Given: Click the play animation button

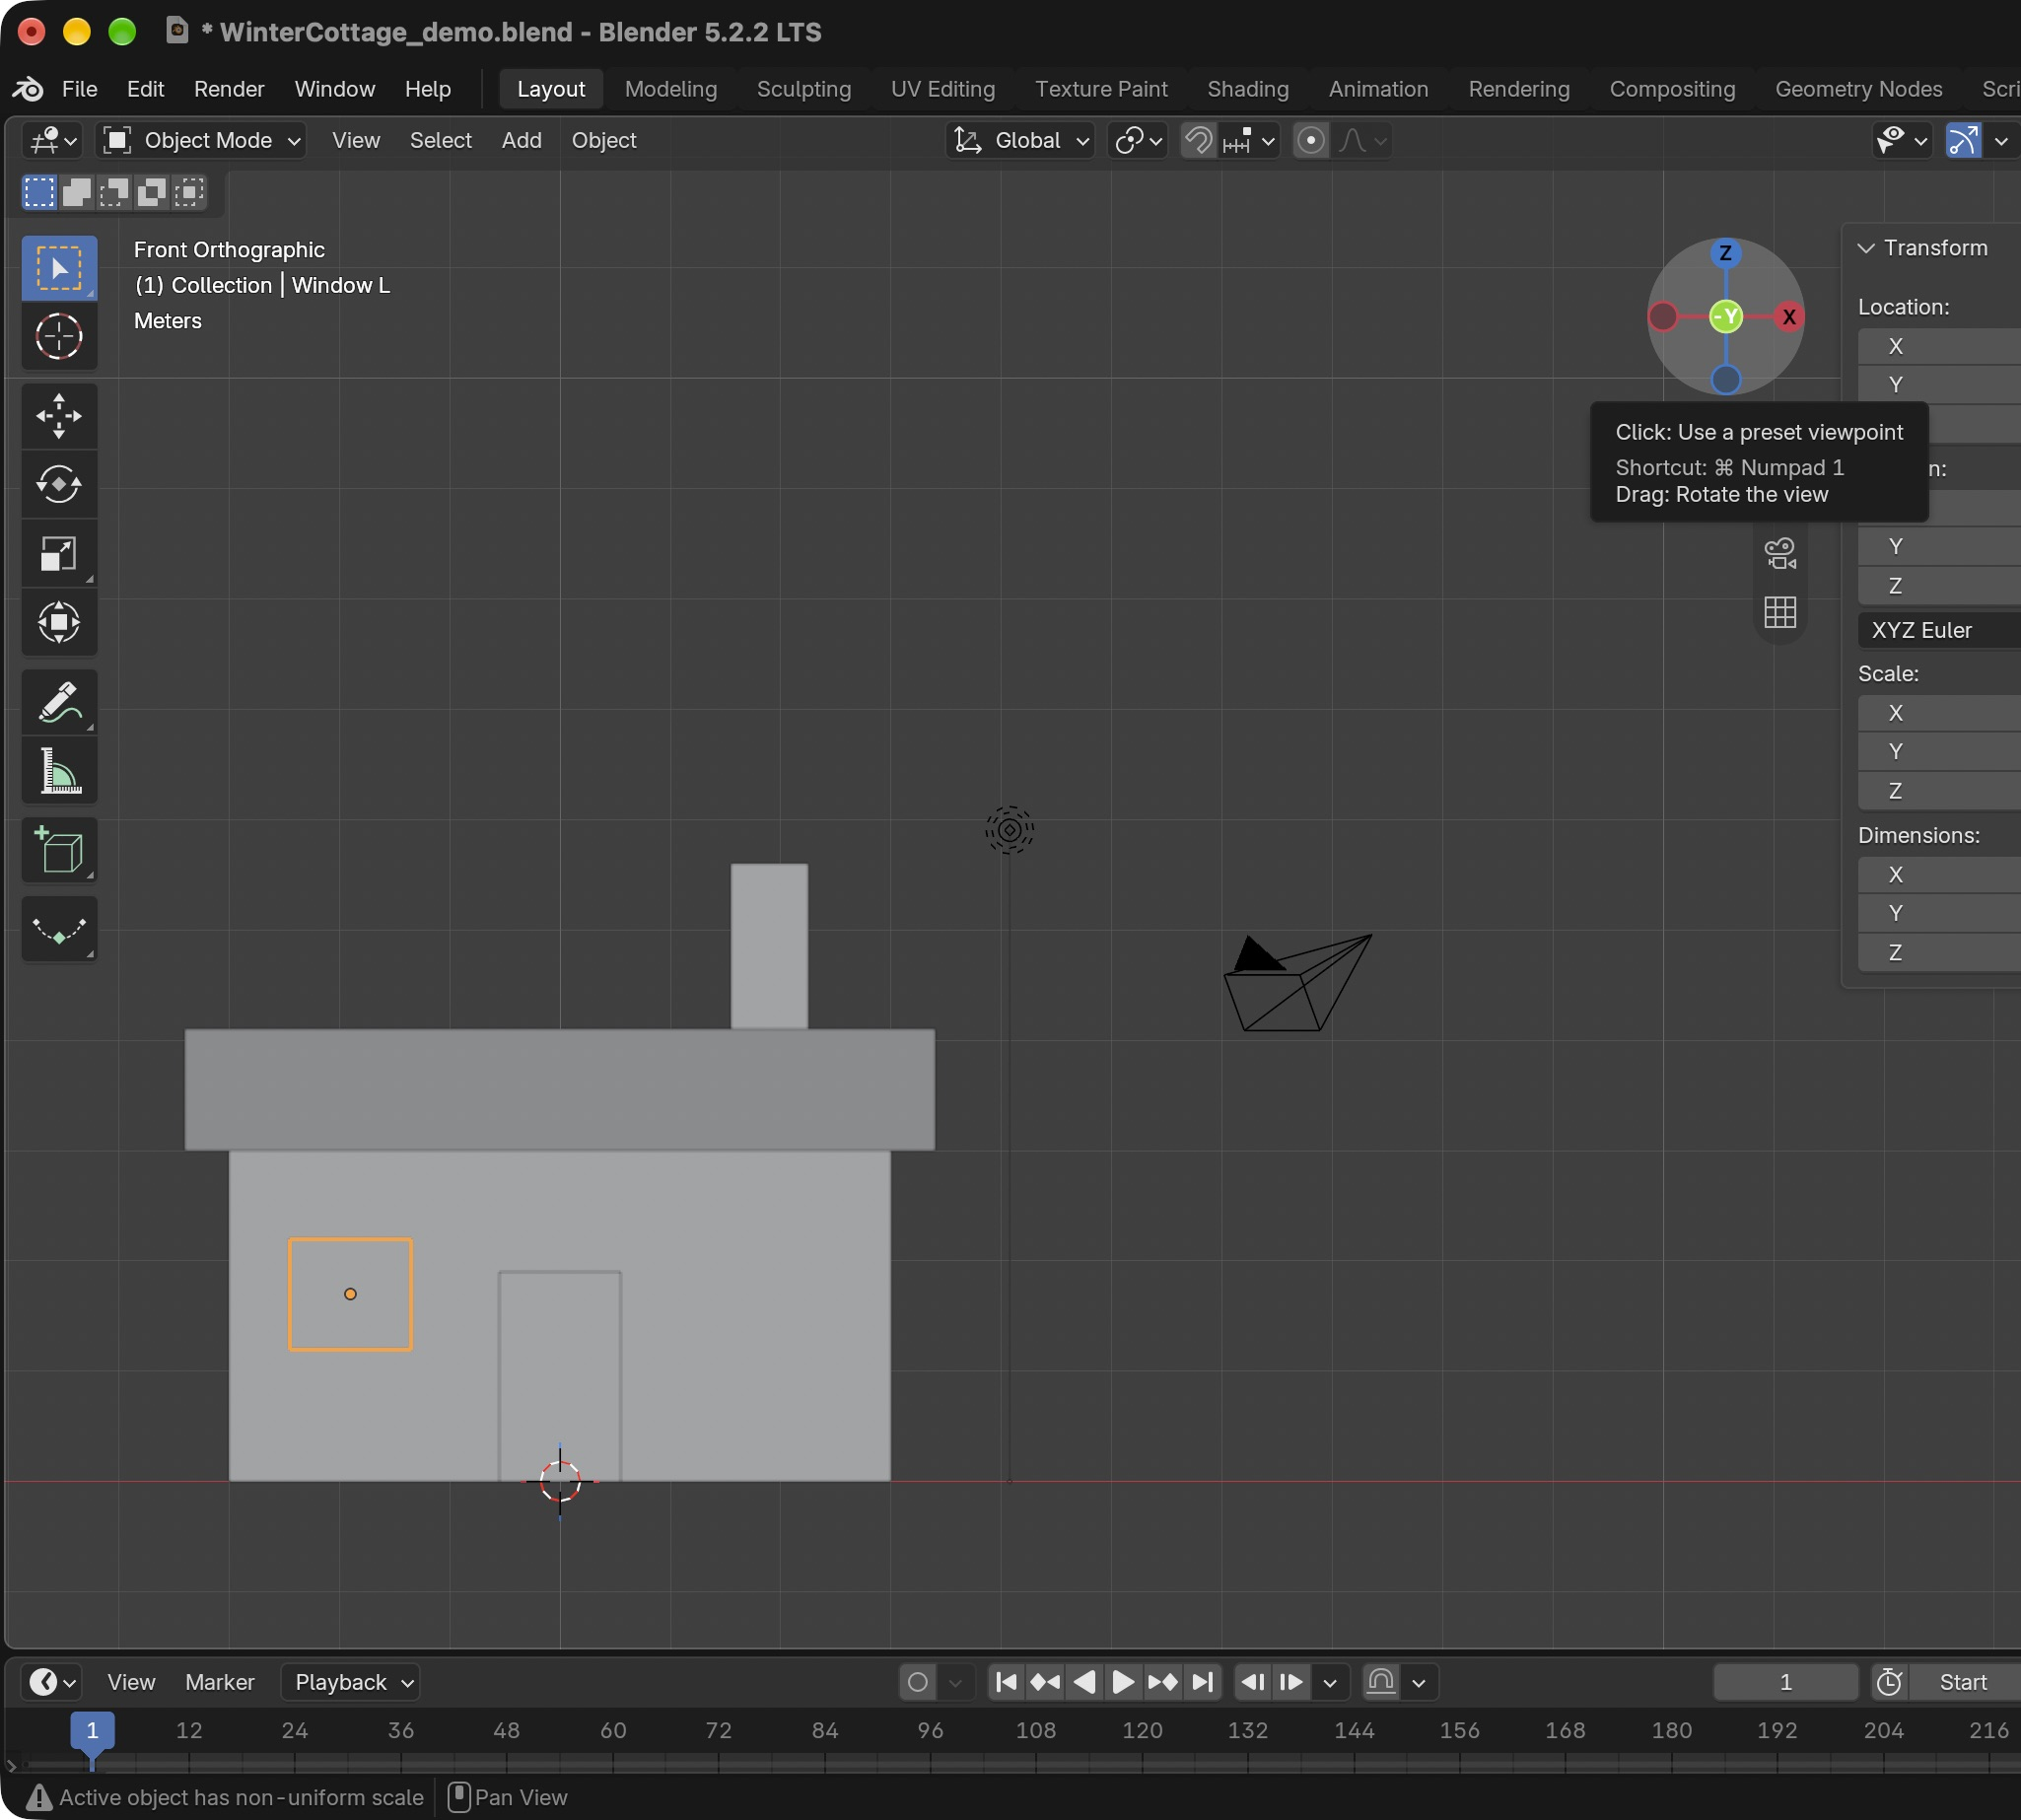Looking at the screenshot, I should (1123, 1682).
